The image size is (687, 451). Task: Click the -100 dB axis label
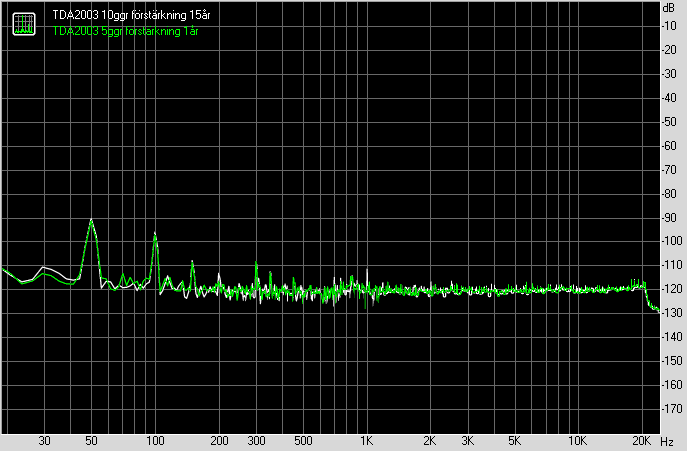pos(671,241)
